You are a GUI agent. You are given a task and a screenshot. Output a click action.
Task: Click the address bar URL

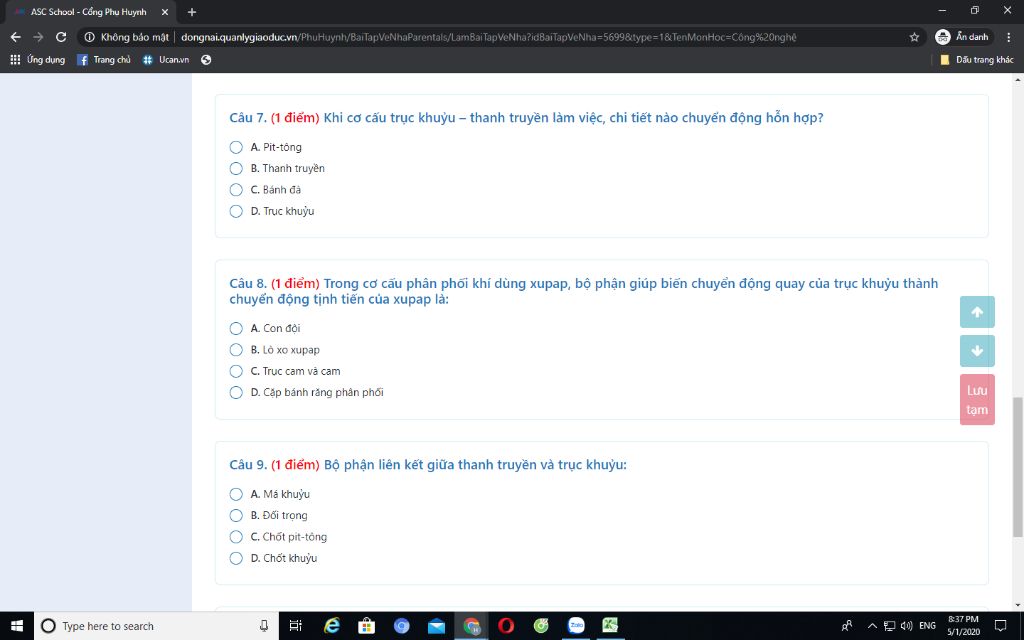[488, 37]
